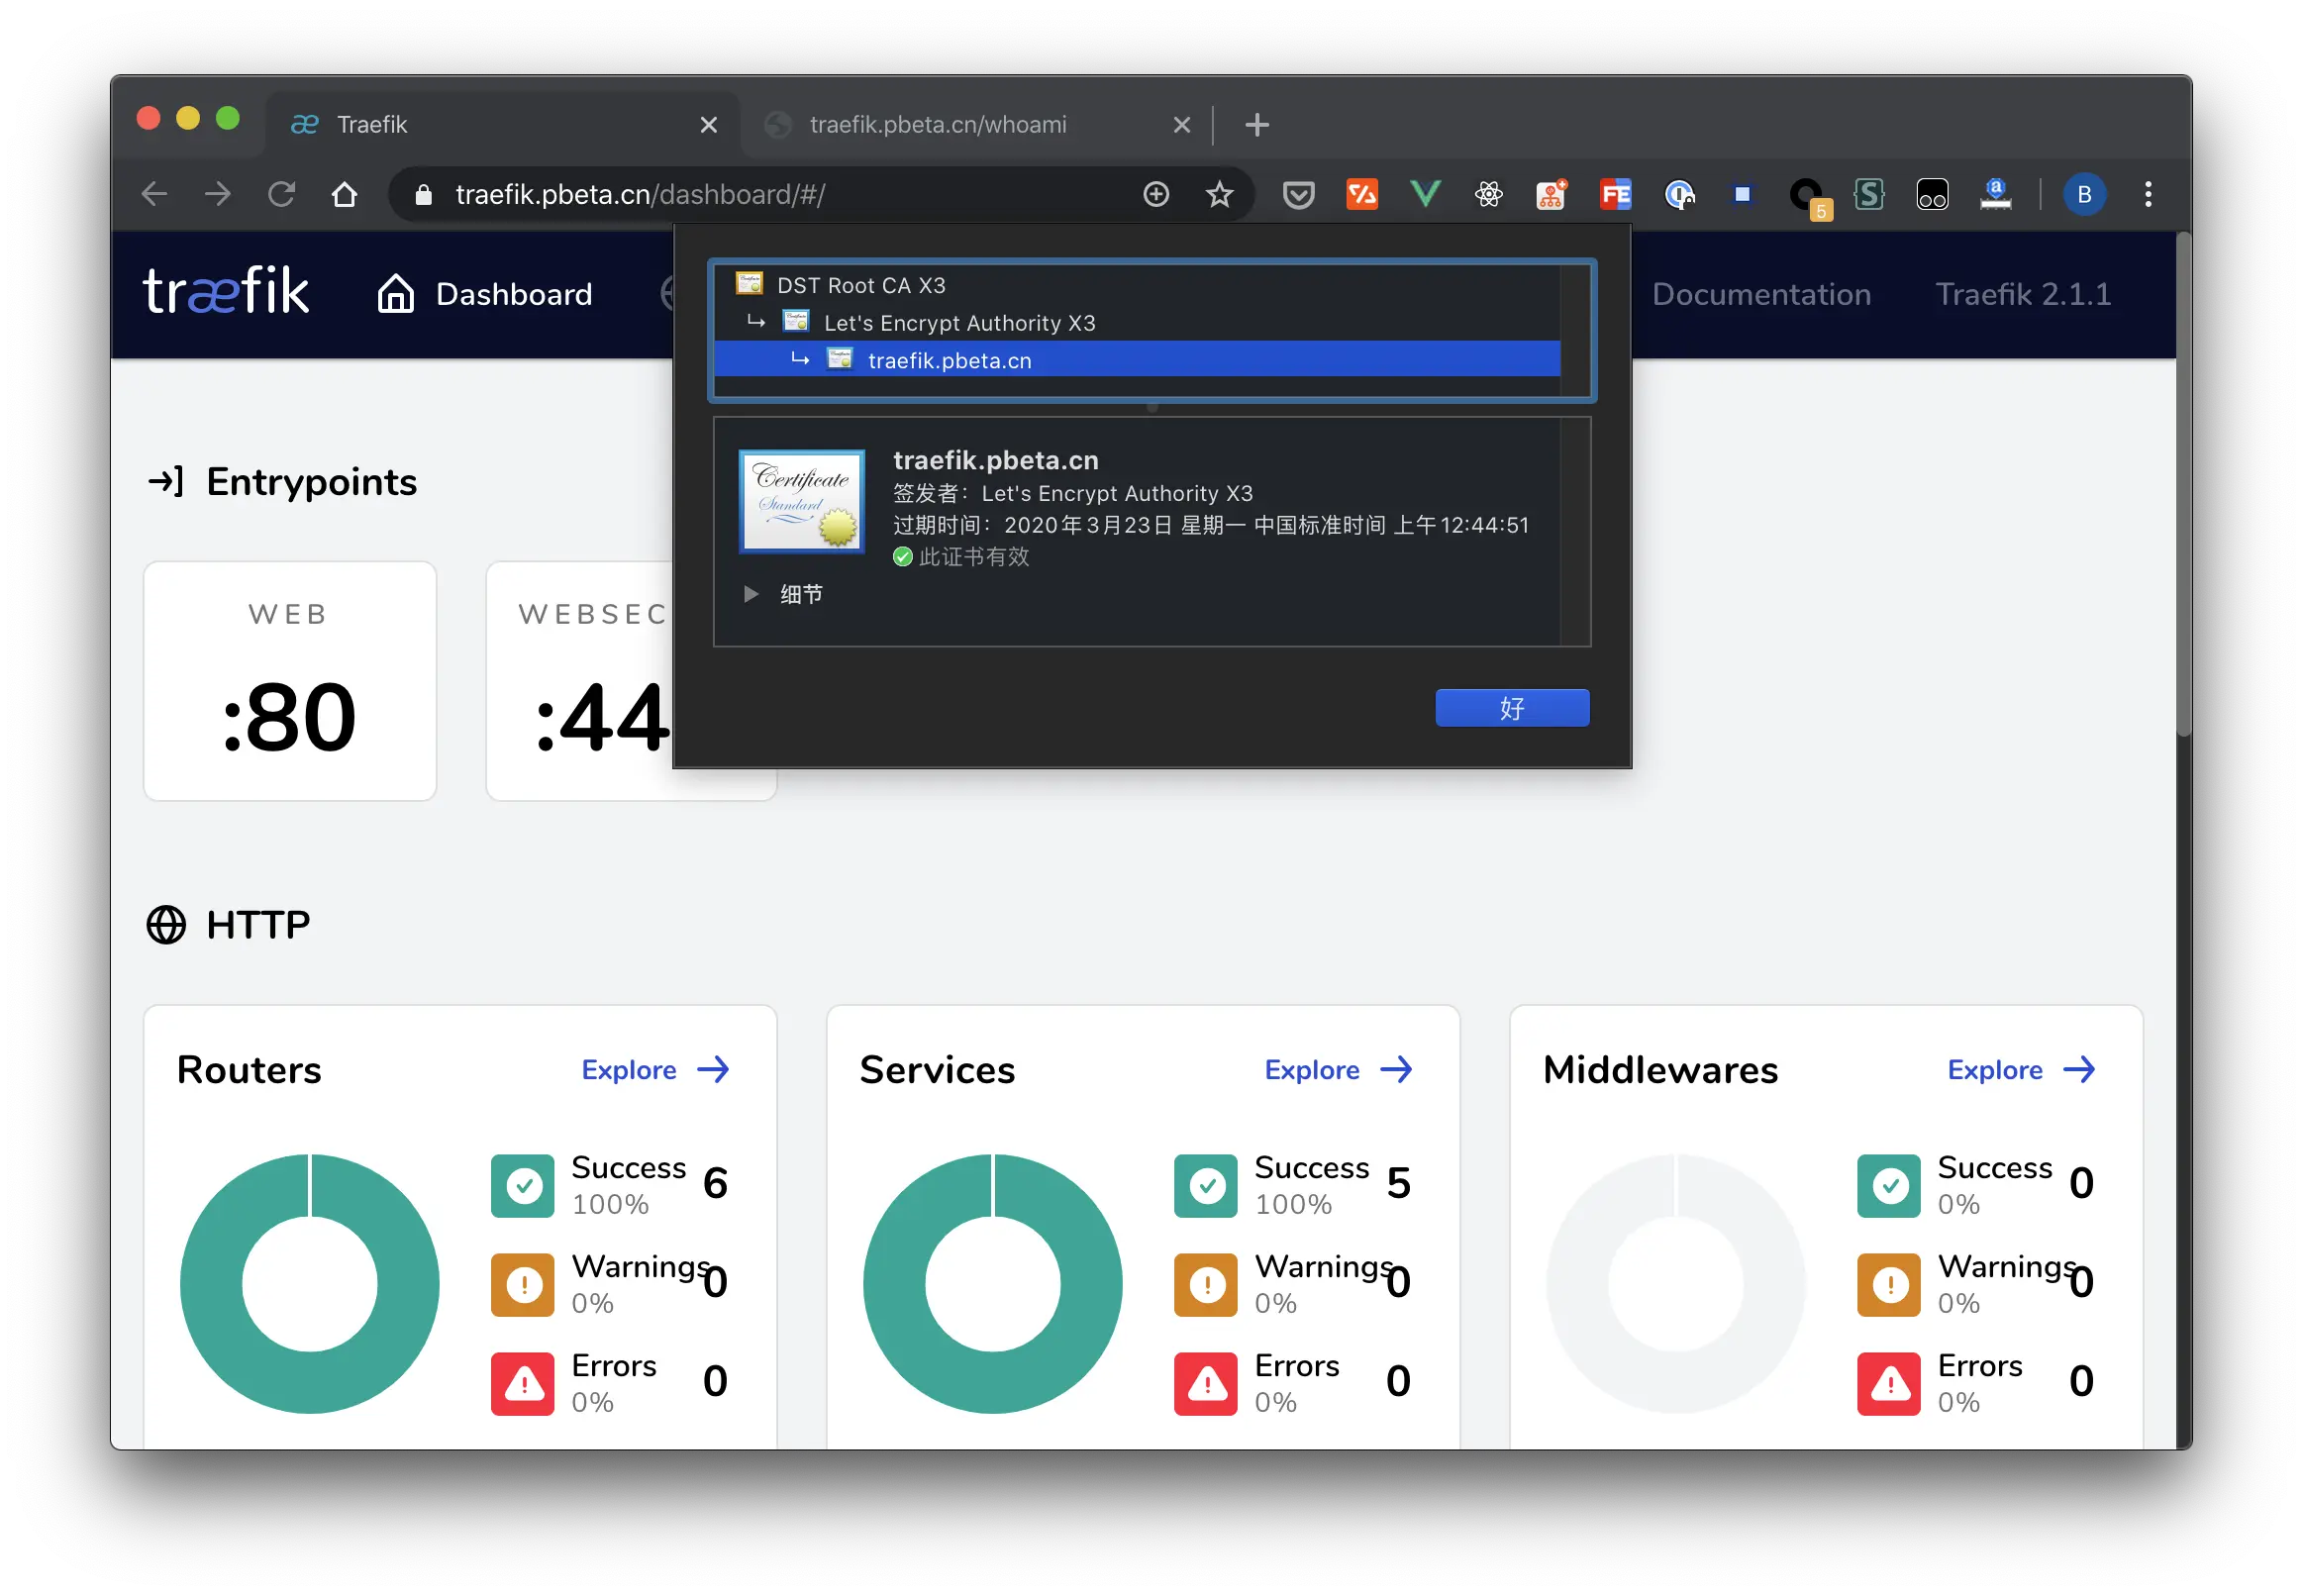The width and height of the screenshot is (2303, 1596).
Task: Click the Warnings icon in the Services card
Action: click(1205, 1284)
